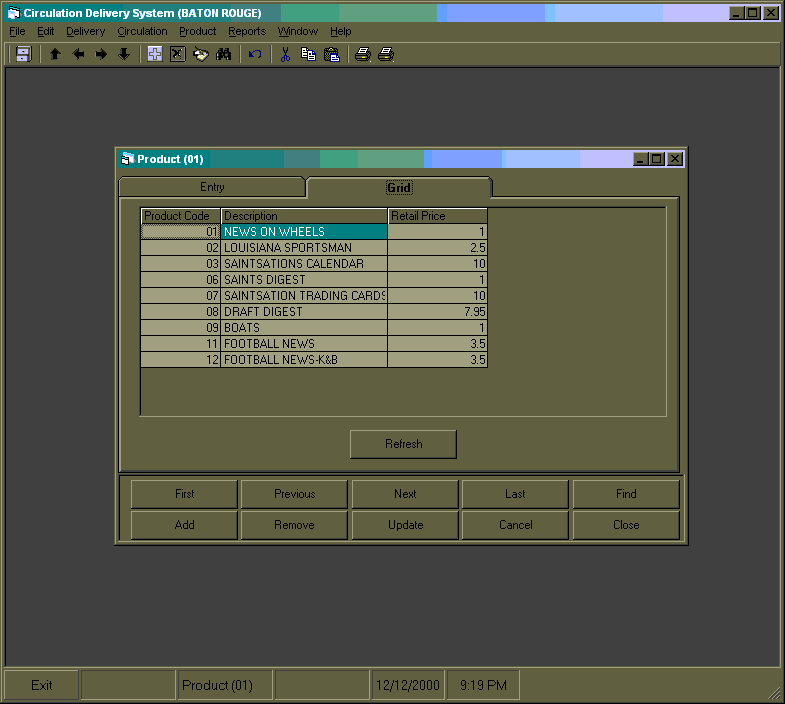Click the left arrow toolbar icon
785x704 pixels.
point(78,54)
